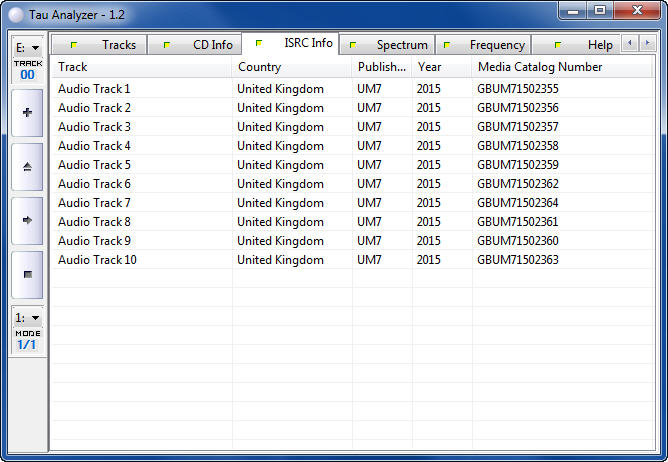Click the Tau Analyzer title bar icon

pos(16,14)
